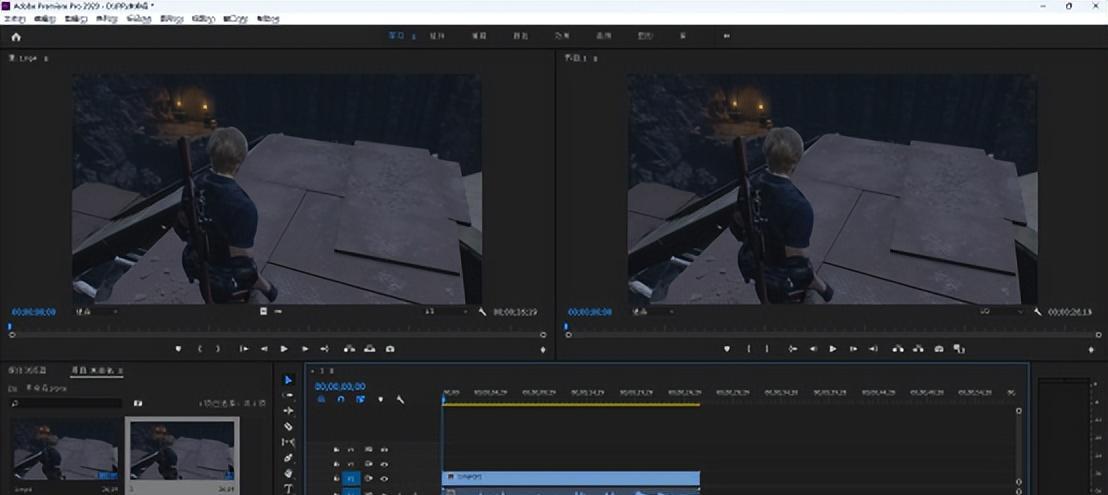Open Source monitor button editor plus
1108x495 pixels.
[x=543, y=350]
